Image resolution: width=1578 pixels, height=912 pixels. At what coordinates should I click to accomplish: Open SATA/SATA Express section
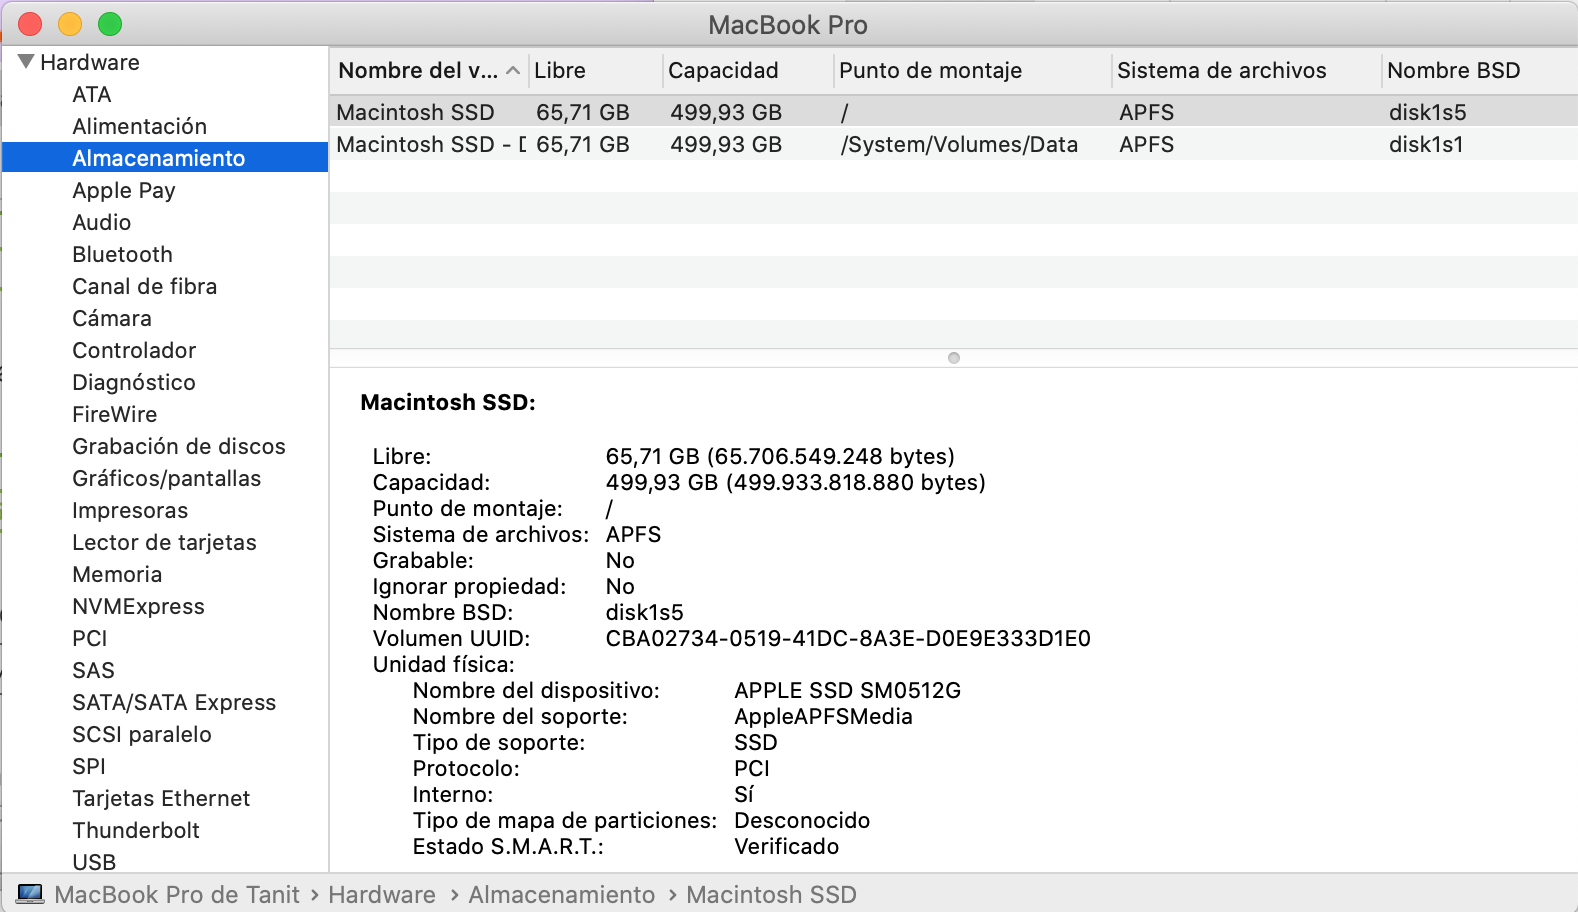(174, 702)
